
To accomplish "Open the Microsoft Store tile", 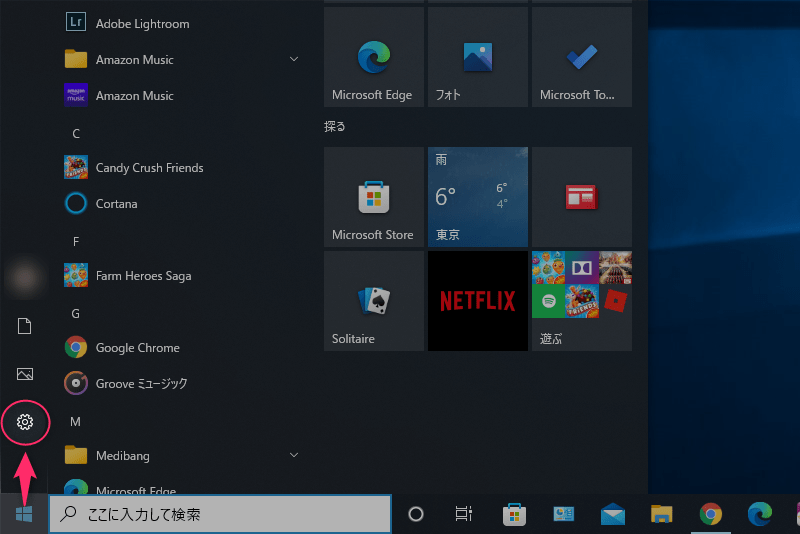I will point(374,197).
